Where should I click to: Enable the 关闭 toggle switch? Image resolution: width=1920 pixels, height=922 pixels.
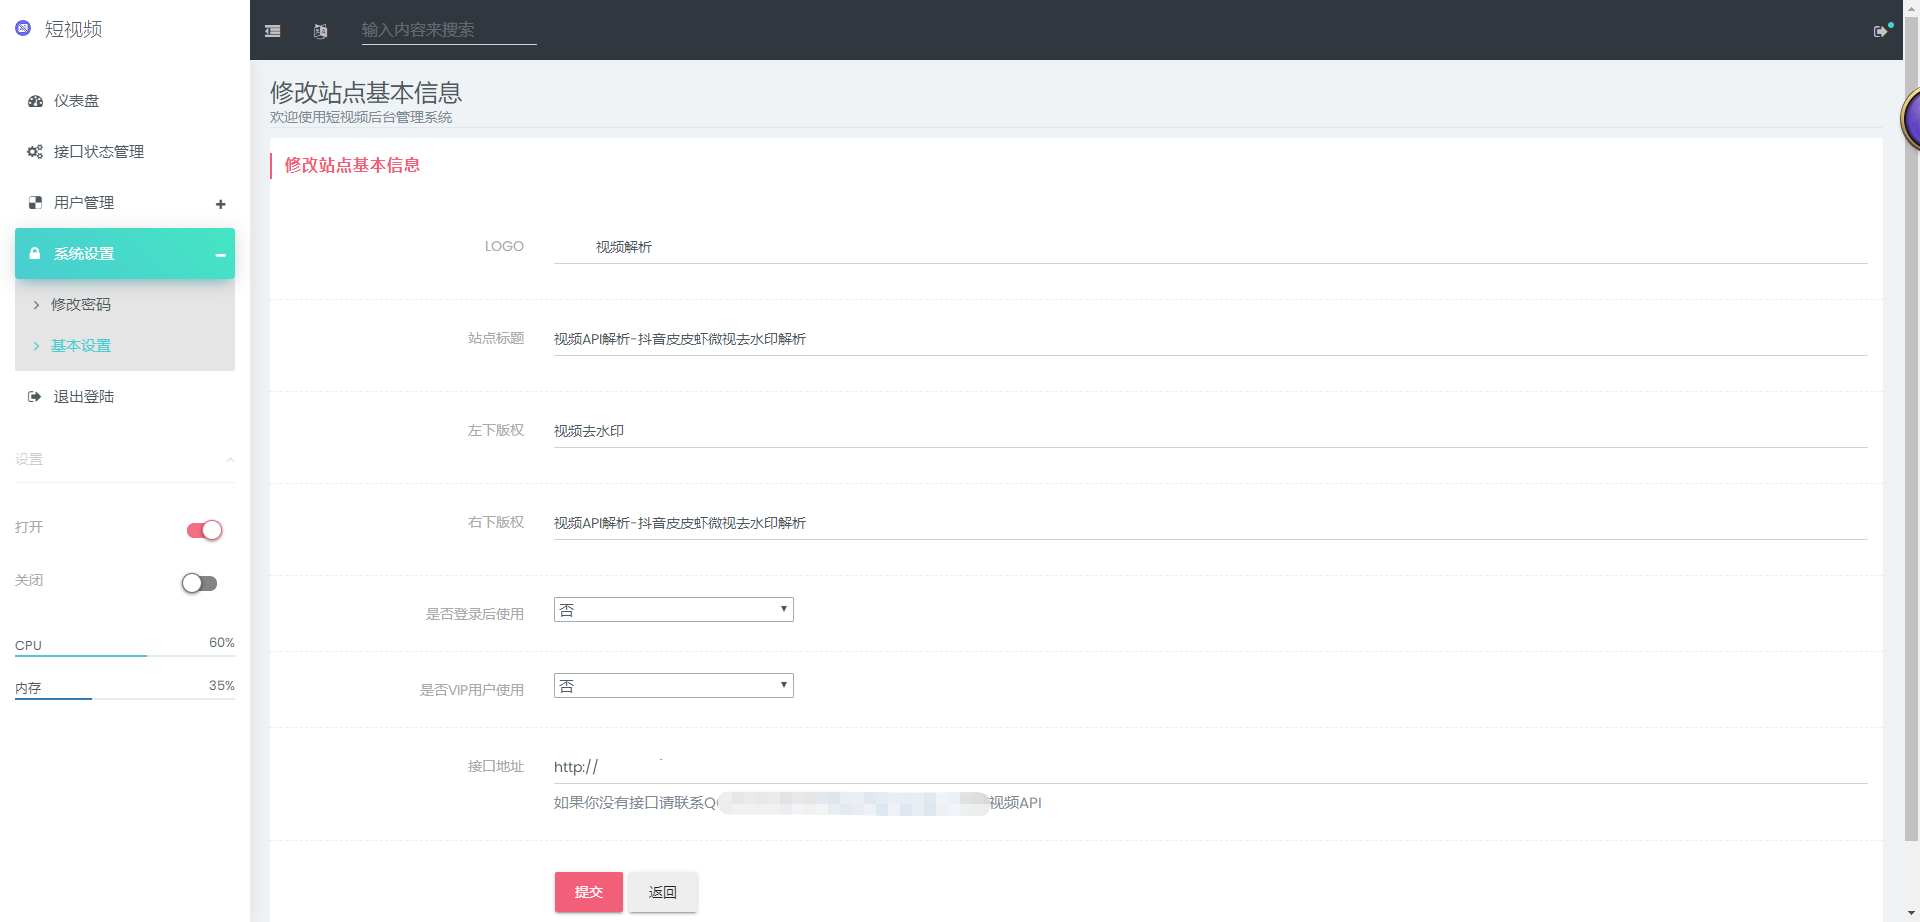(x=199, y=583)
